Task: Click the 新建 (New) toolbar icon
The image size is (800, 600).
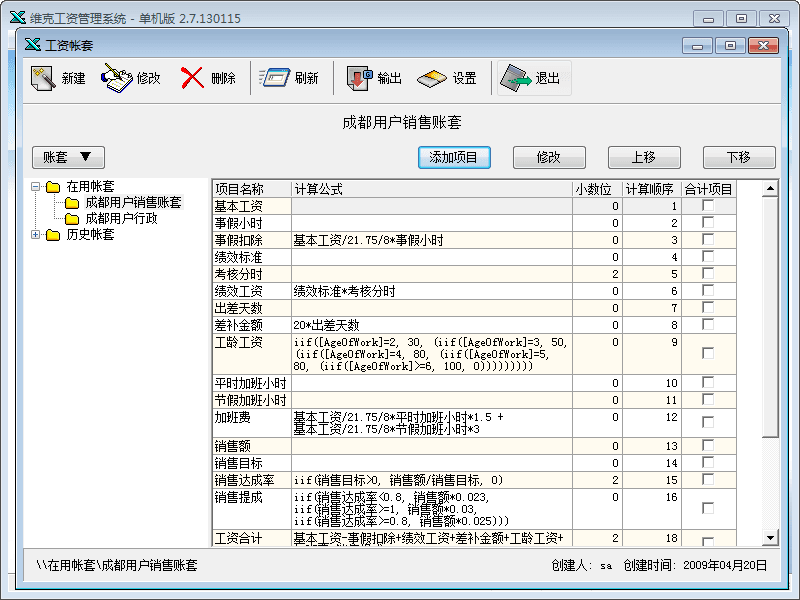Action: coord(43,79)
